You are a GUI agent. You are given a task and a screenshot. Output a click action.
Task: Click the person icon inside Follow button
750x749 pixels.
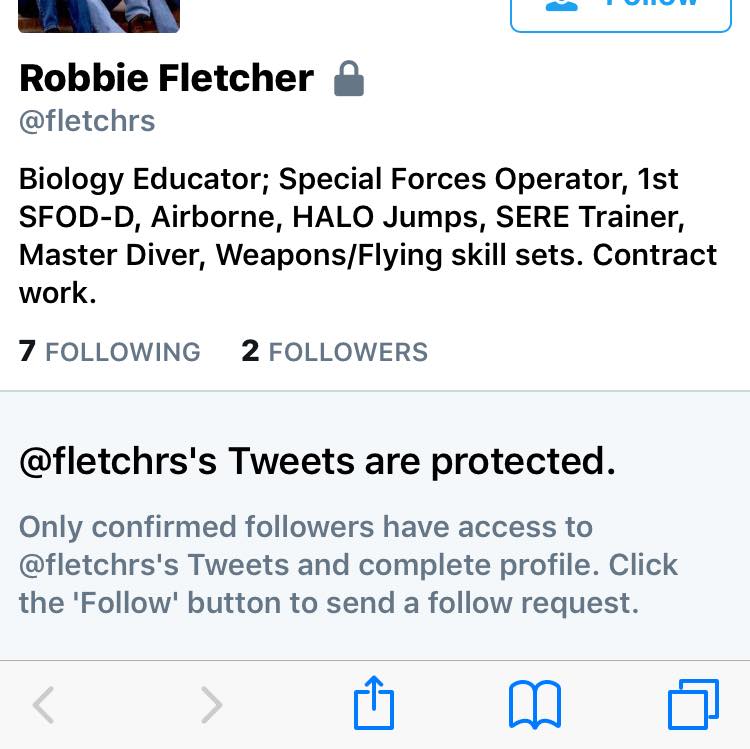point(561,5)
